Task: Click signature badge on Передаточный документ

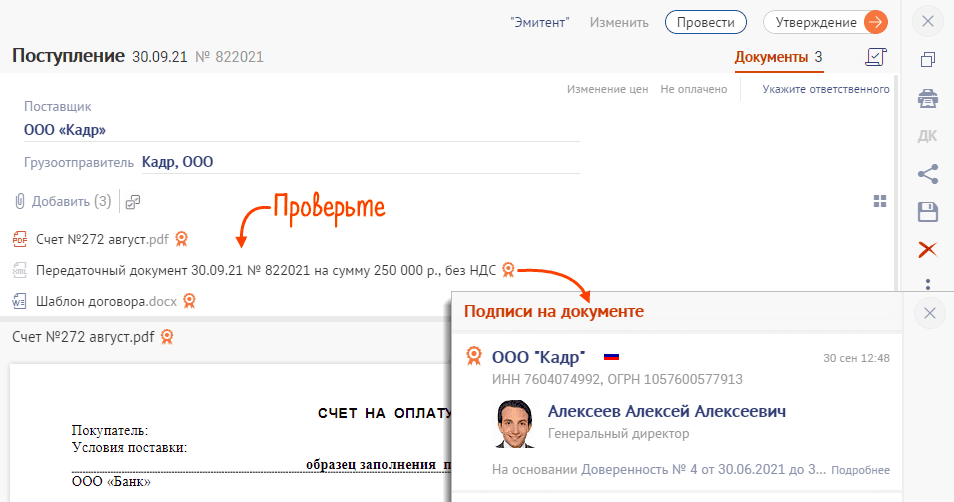Action: click(x=509, y=269)
